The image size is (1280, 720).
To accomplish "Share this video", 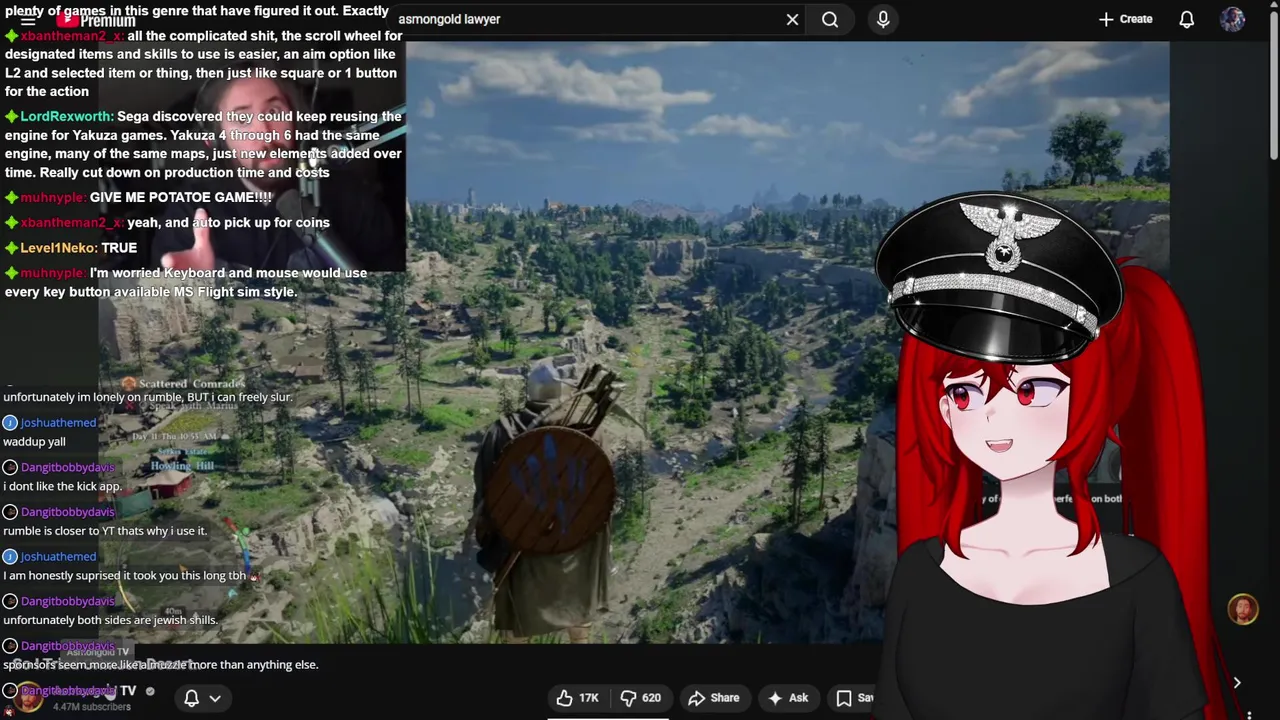I will (x=713, y=698).
